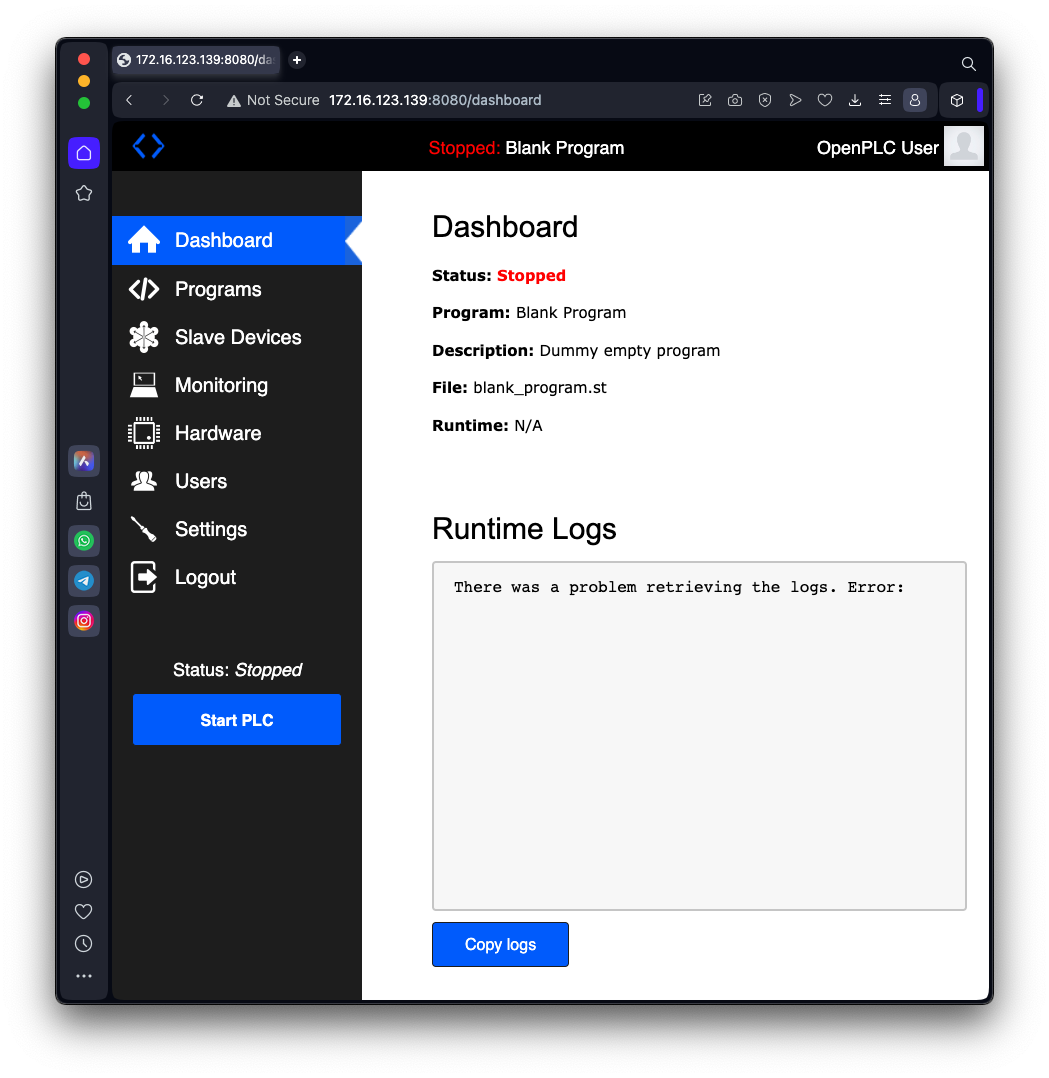Click the red Stopped status value
The image size is (1049, 1078).
coord(531,275)
